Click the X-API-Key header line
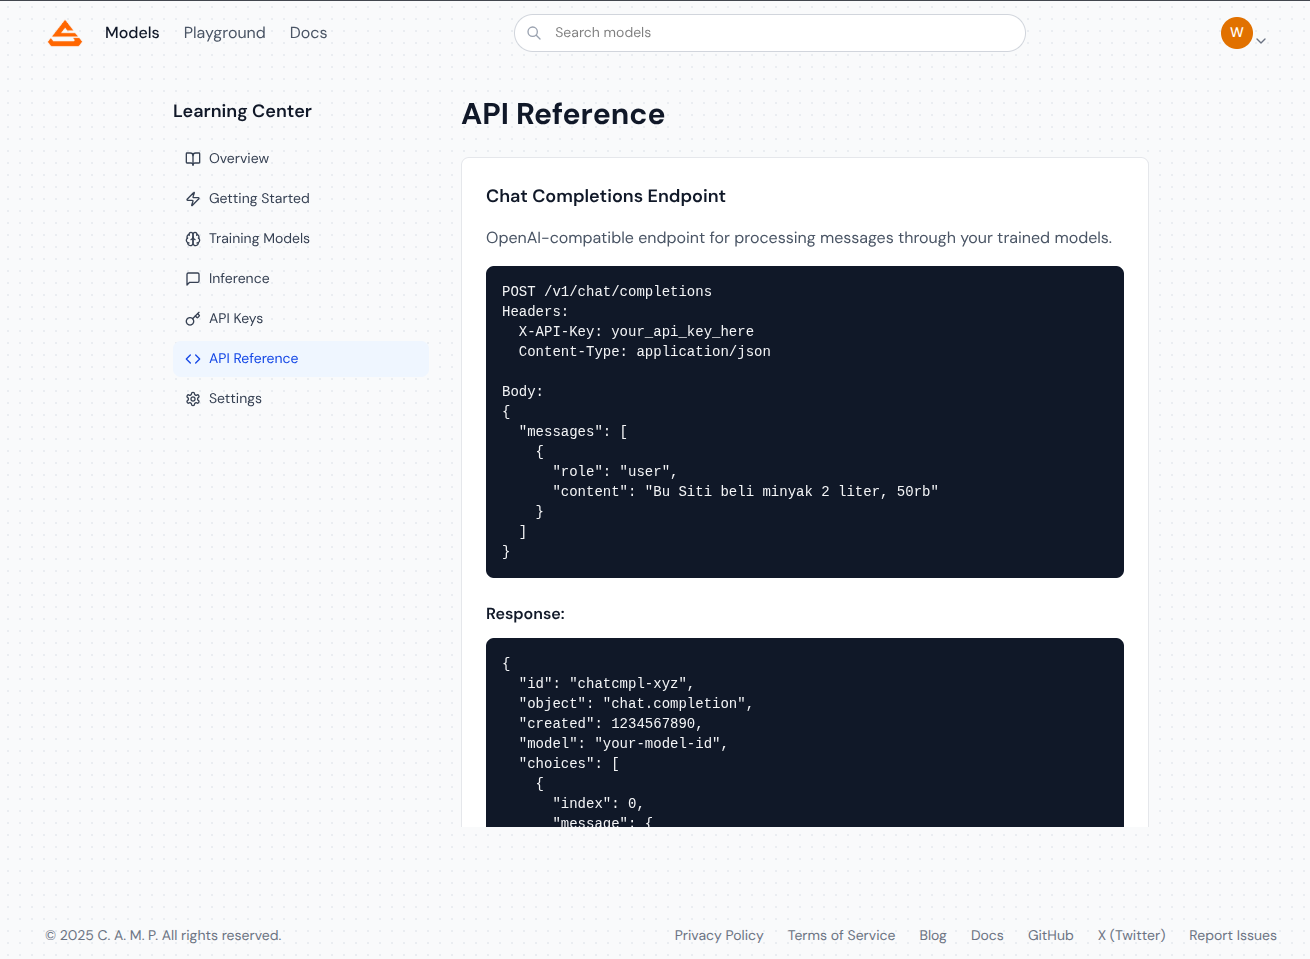Viewport: 1310px width, 959px height. click(636, 331)
